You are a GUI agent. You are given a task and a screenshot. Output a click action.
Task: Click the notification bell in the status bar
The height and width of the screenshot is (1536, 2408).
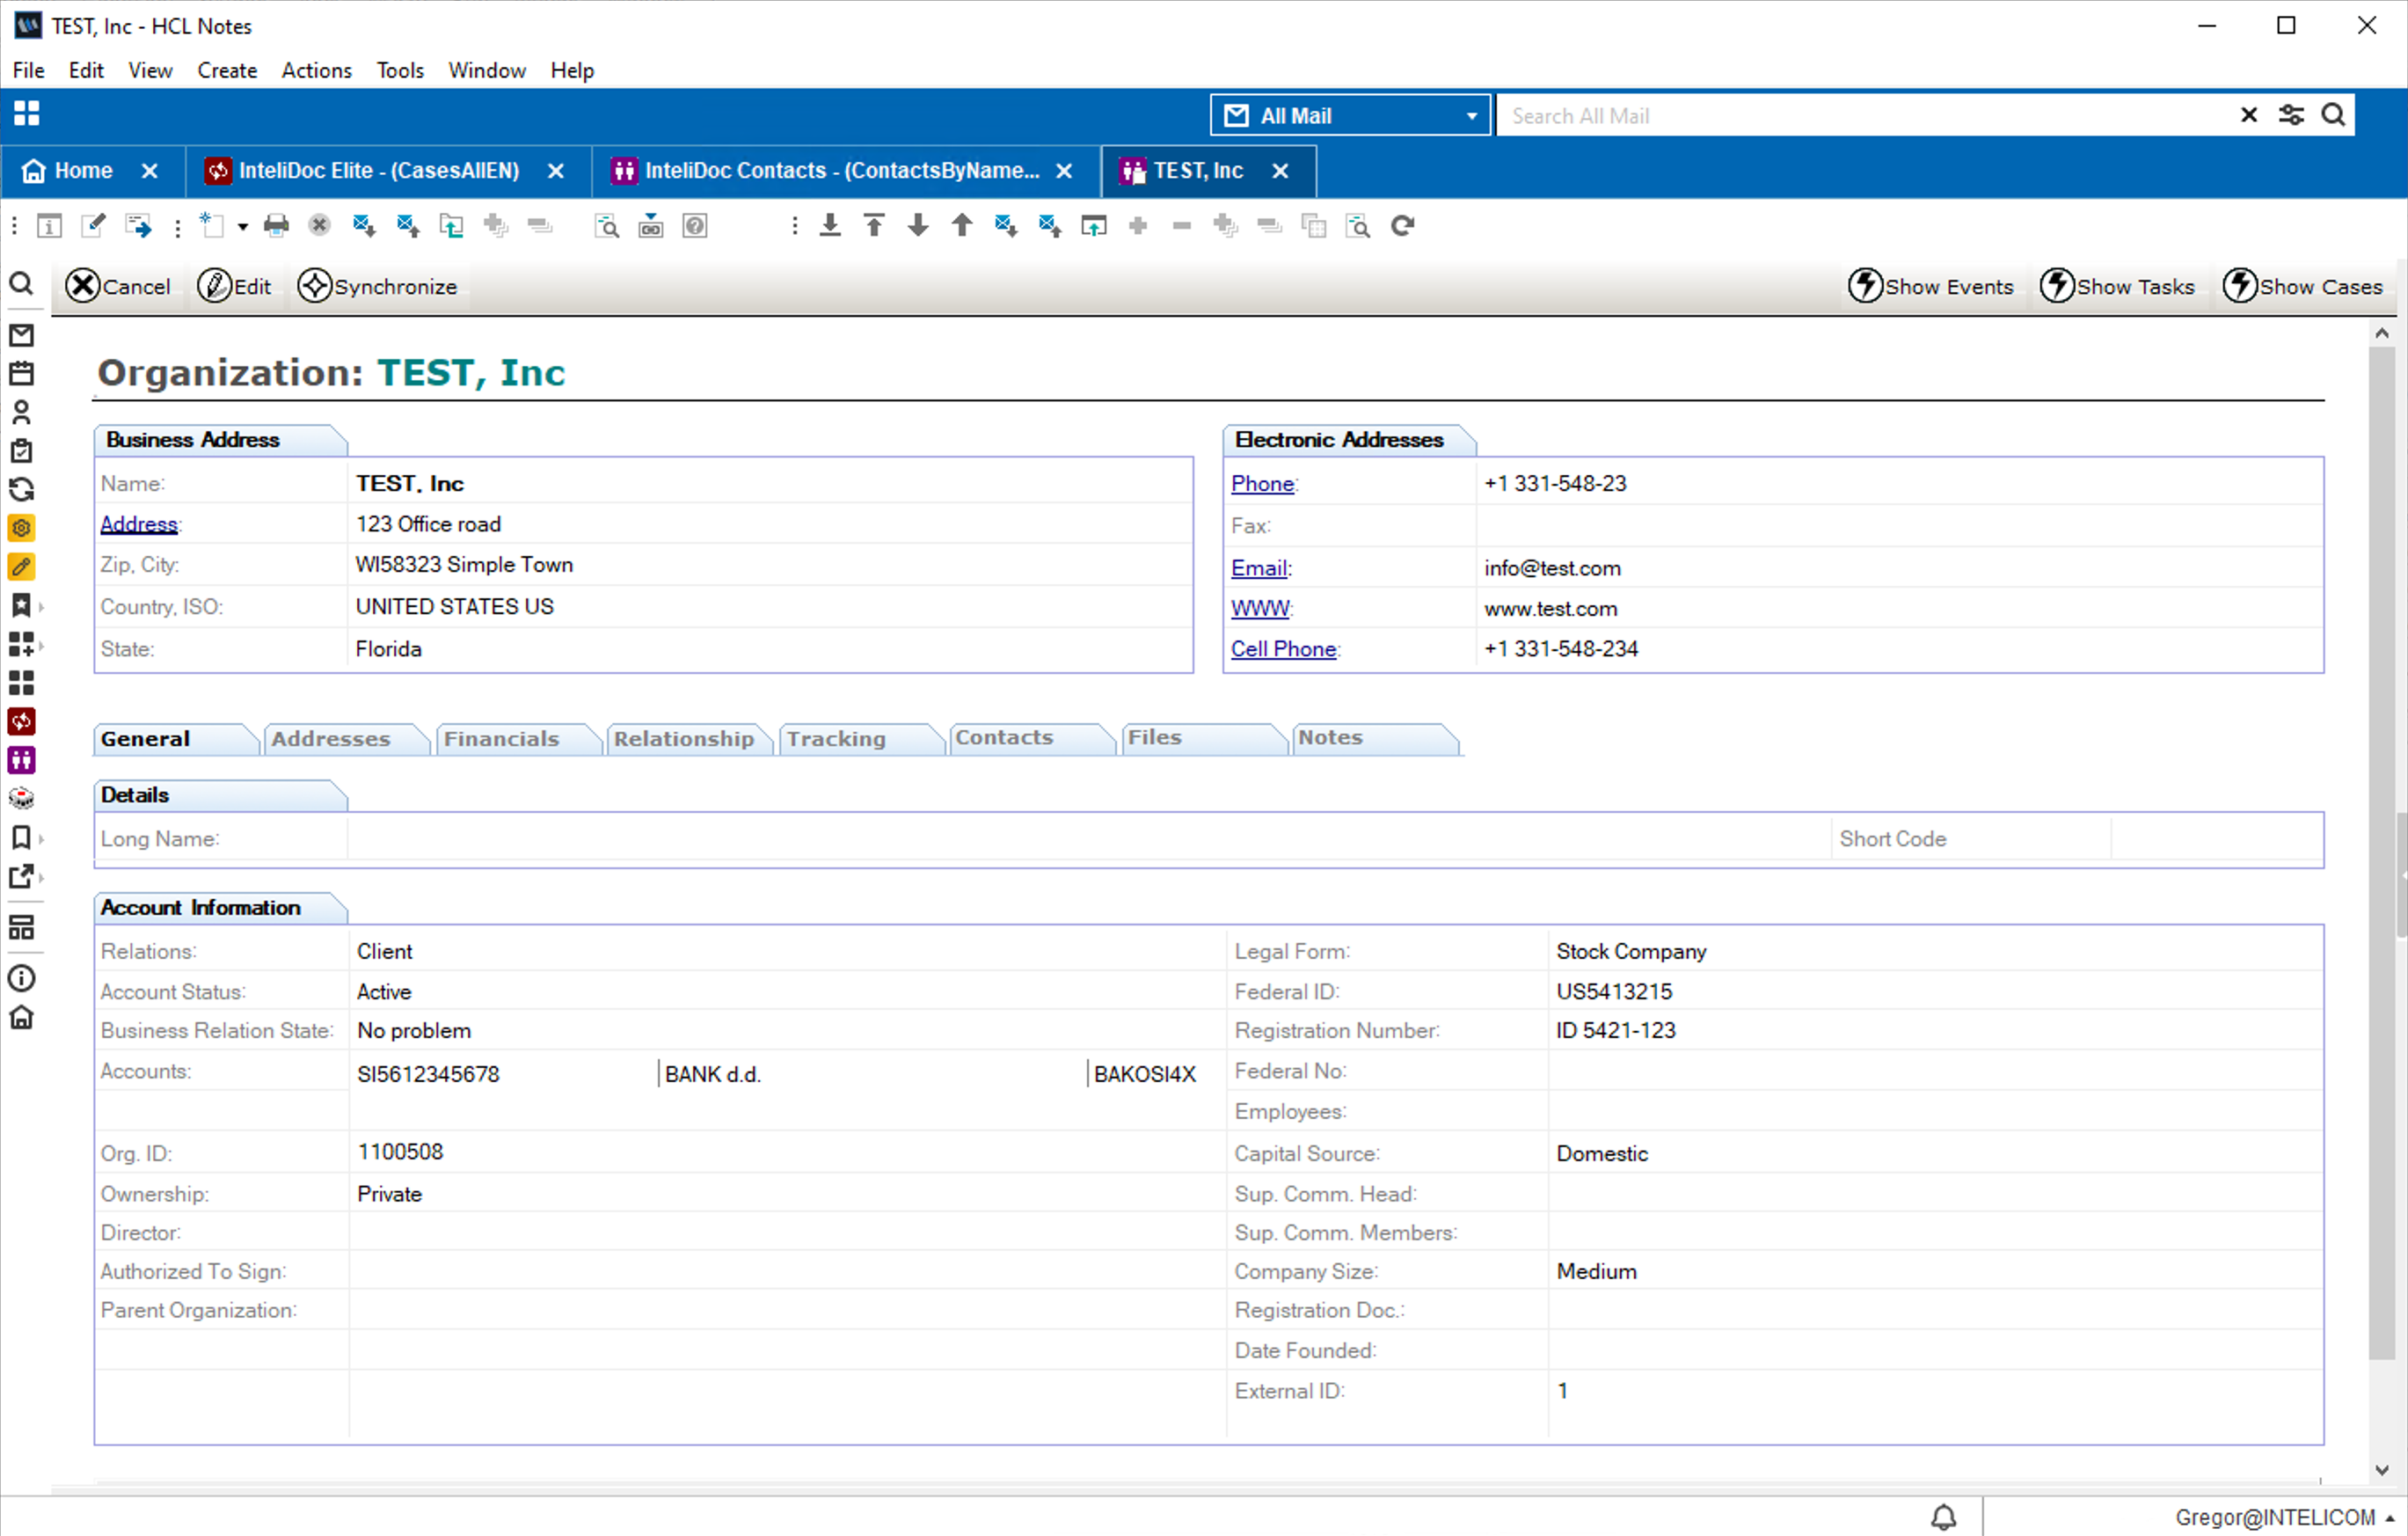click(1943, 1517)
